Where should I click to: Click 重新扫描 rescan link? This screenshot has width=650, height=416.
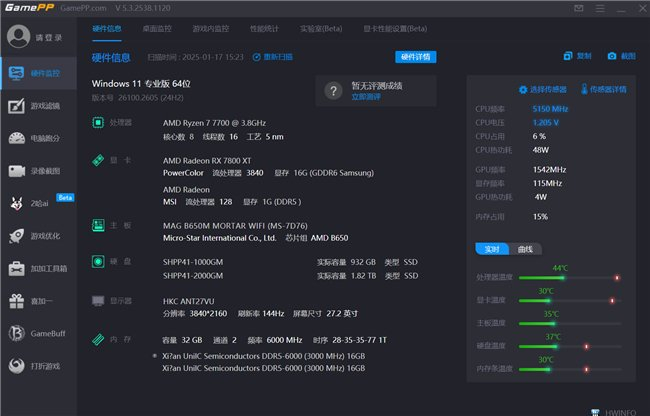pos(273,57)
